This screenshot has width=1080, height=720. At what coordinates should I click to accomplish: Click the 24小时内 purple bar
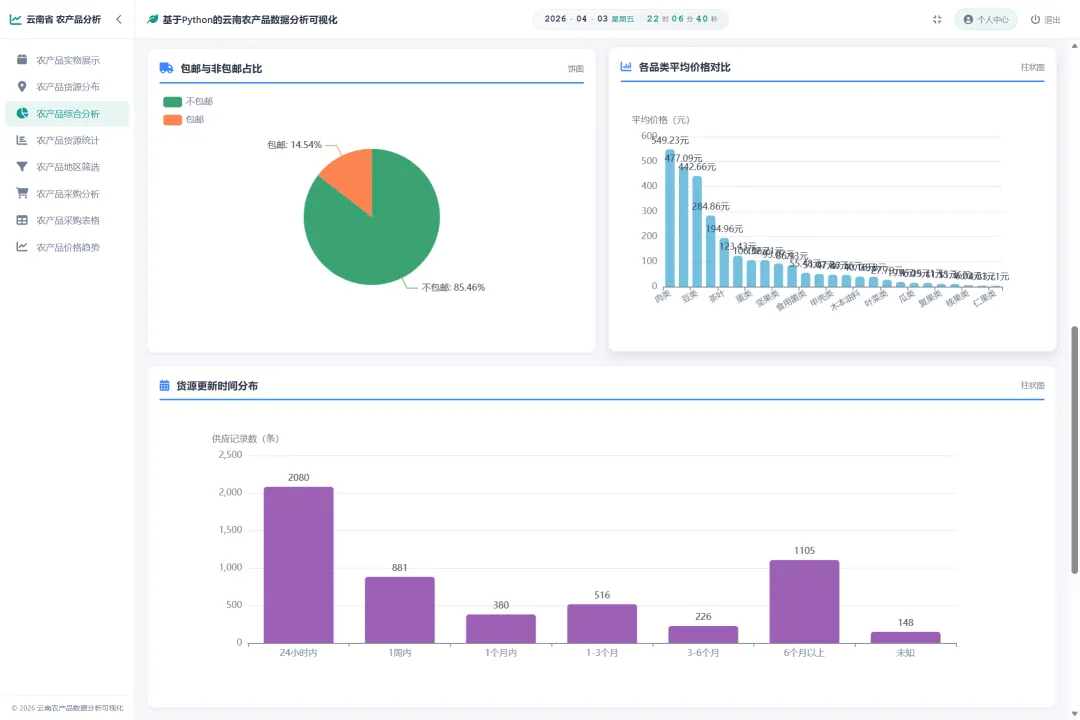pyautogui.click(x=298, y=565)
